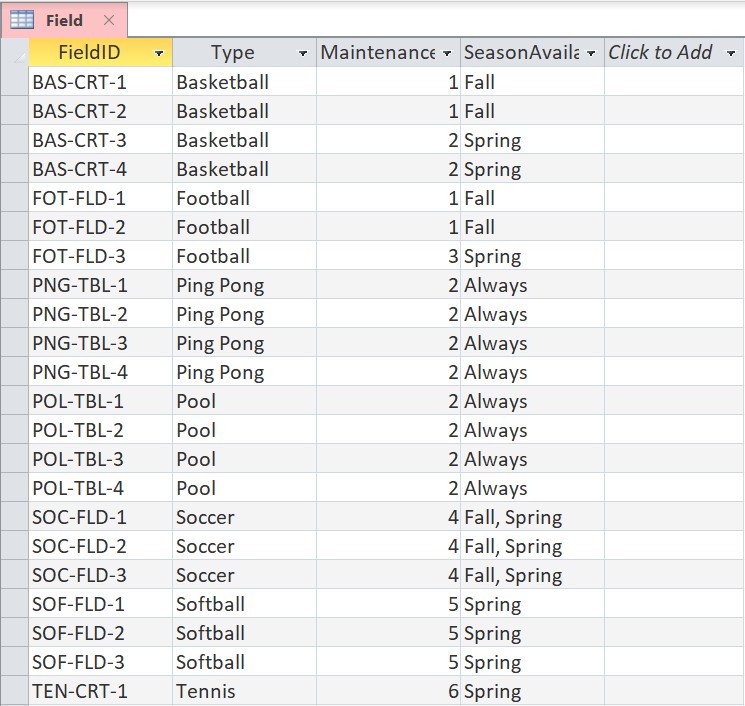Open the FieldID column filter dropdown
Screen dimensions: 745x706
coord(159,53)
